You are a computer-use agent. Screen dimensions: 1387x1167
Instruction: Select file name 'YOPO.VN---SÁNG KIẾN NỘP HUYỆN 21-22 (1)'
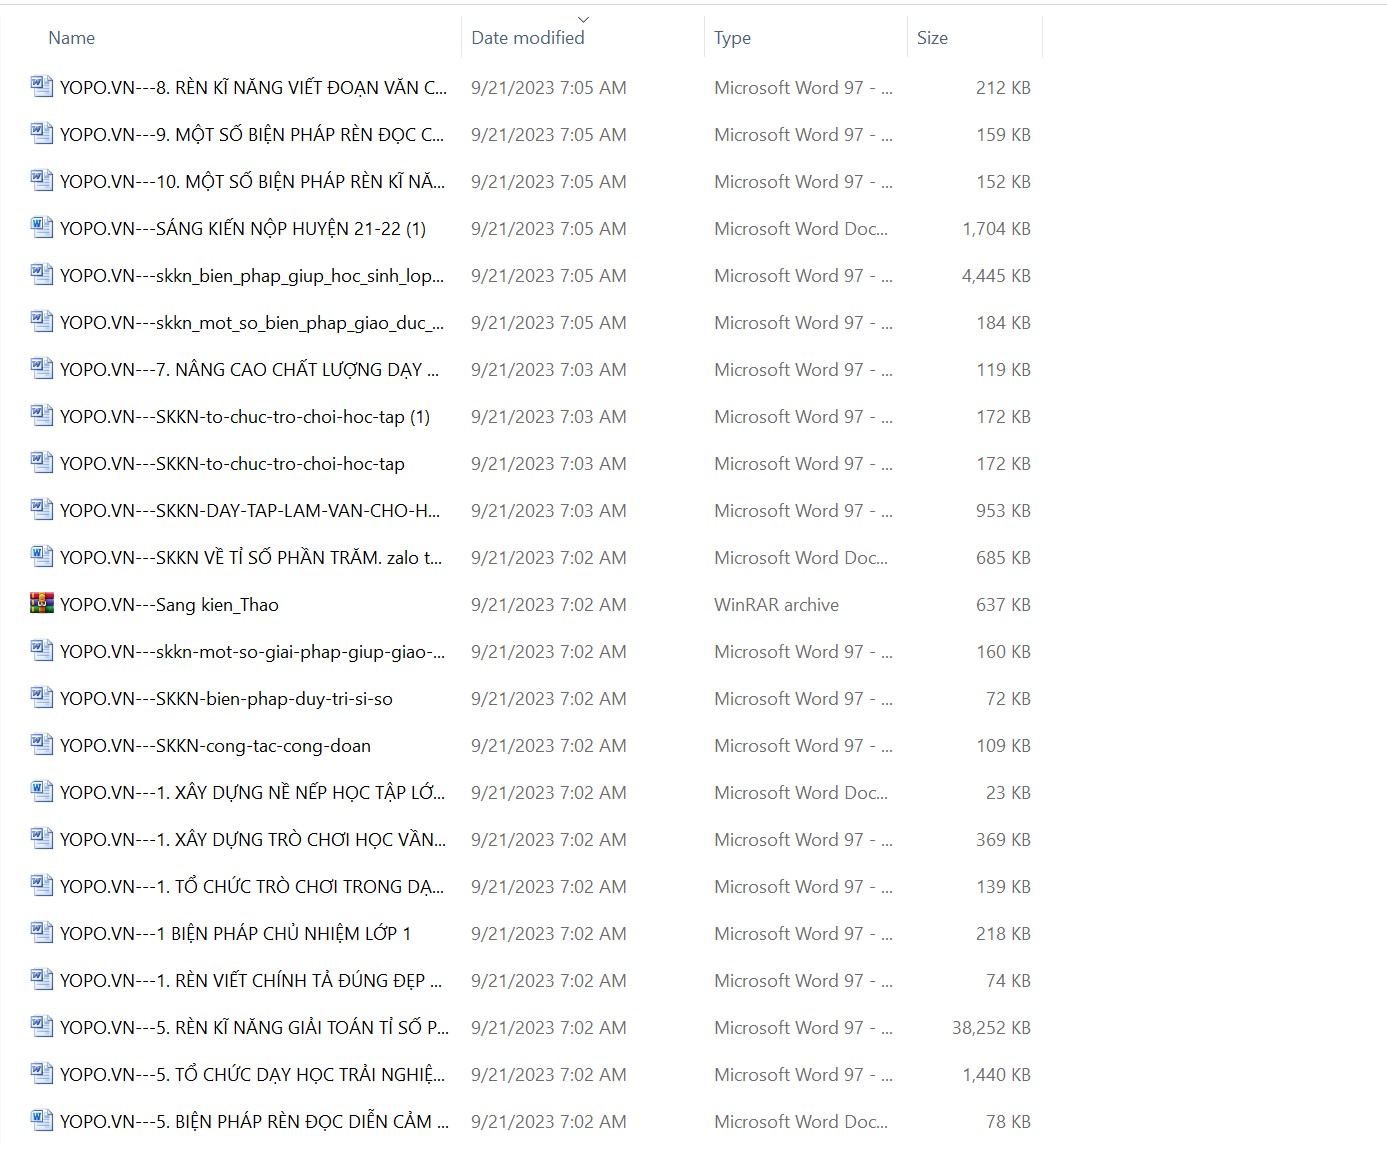point(243,229)
